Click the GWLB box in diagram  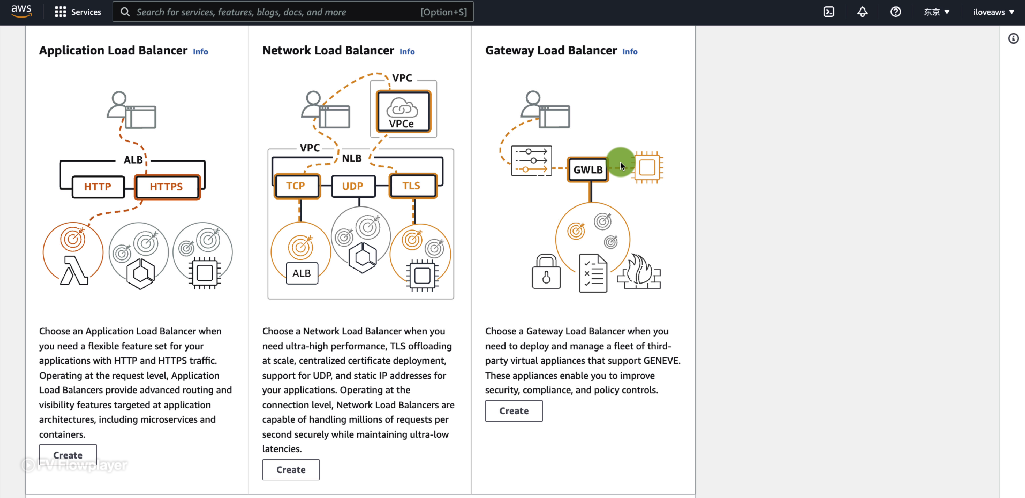588,170
